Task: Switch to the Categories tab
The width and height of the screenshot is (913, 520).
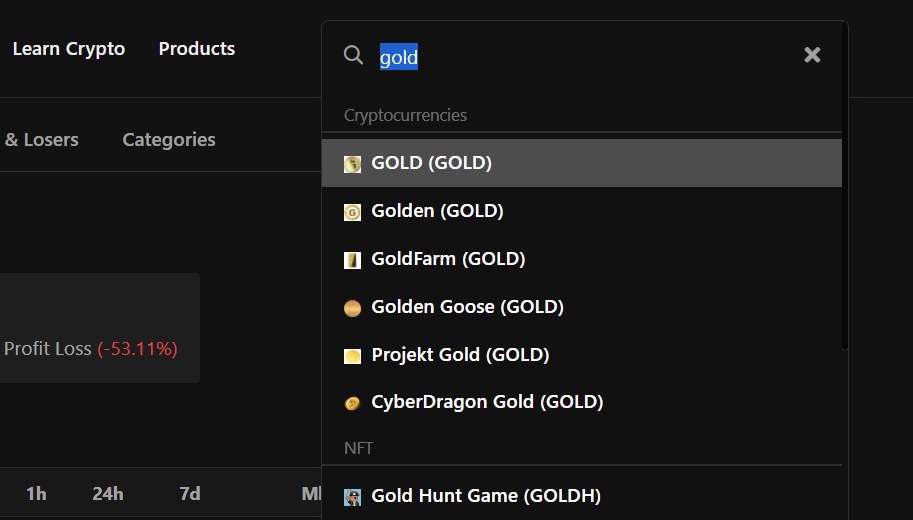Action: (x=169, y=140)
